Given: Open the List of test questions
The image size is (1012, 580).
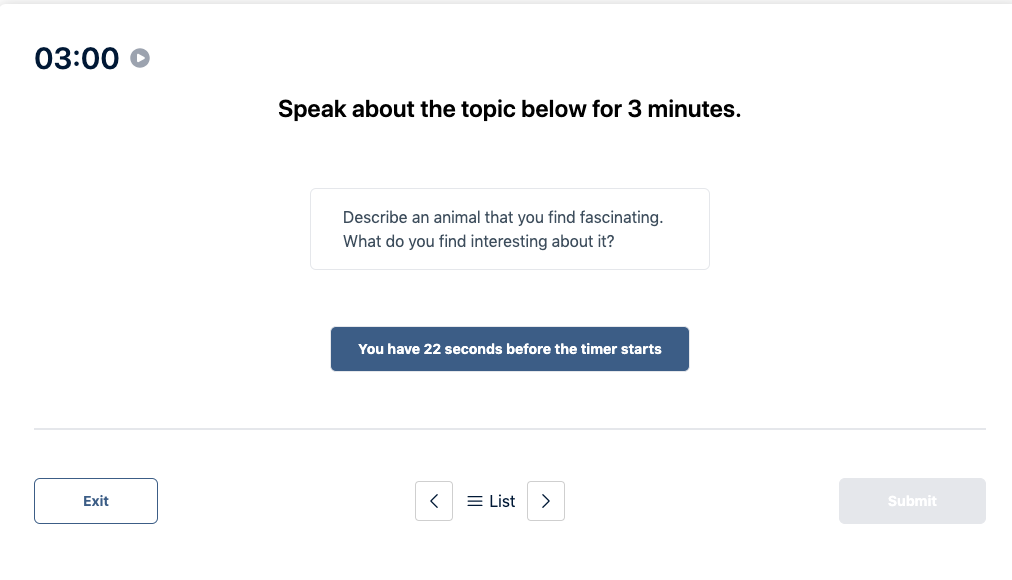Looking at the screenshot, I should 490,501.
